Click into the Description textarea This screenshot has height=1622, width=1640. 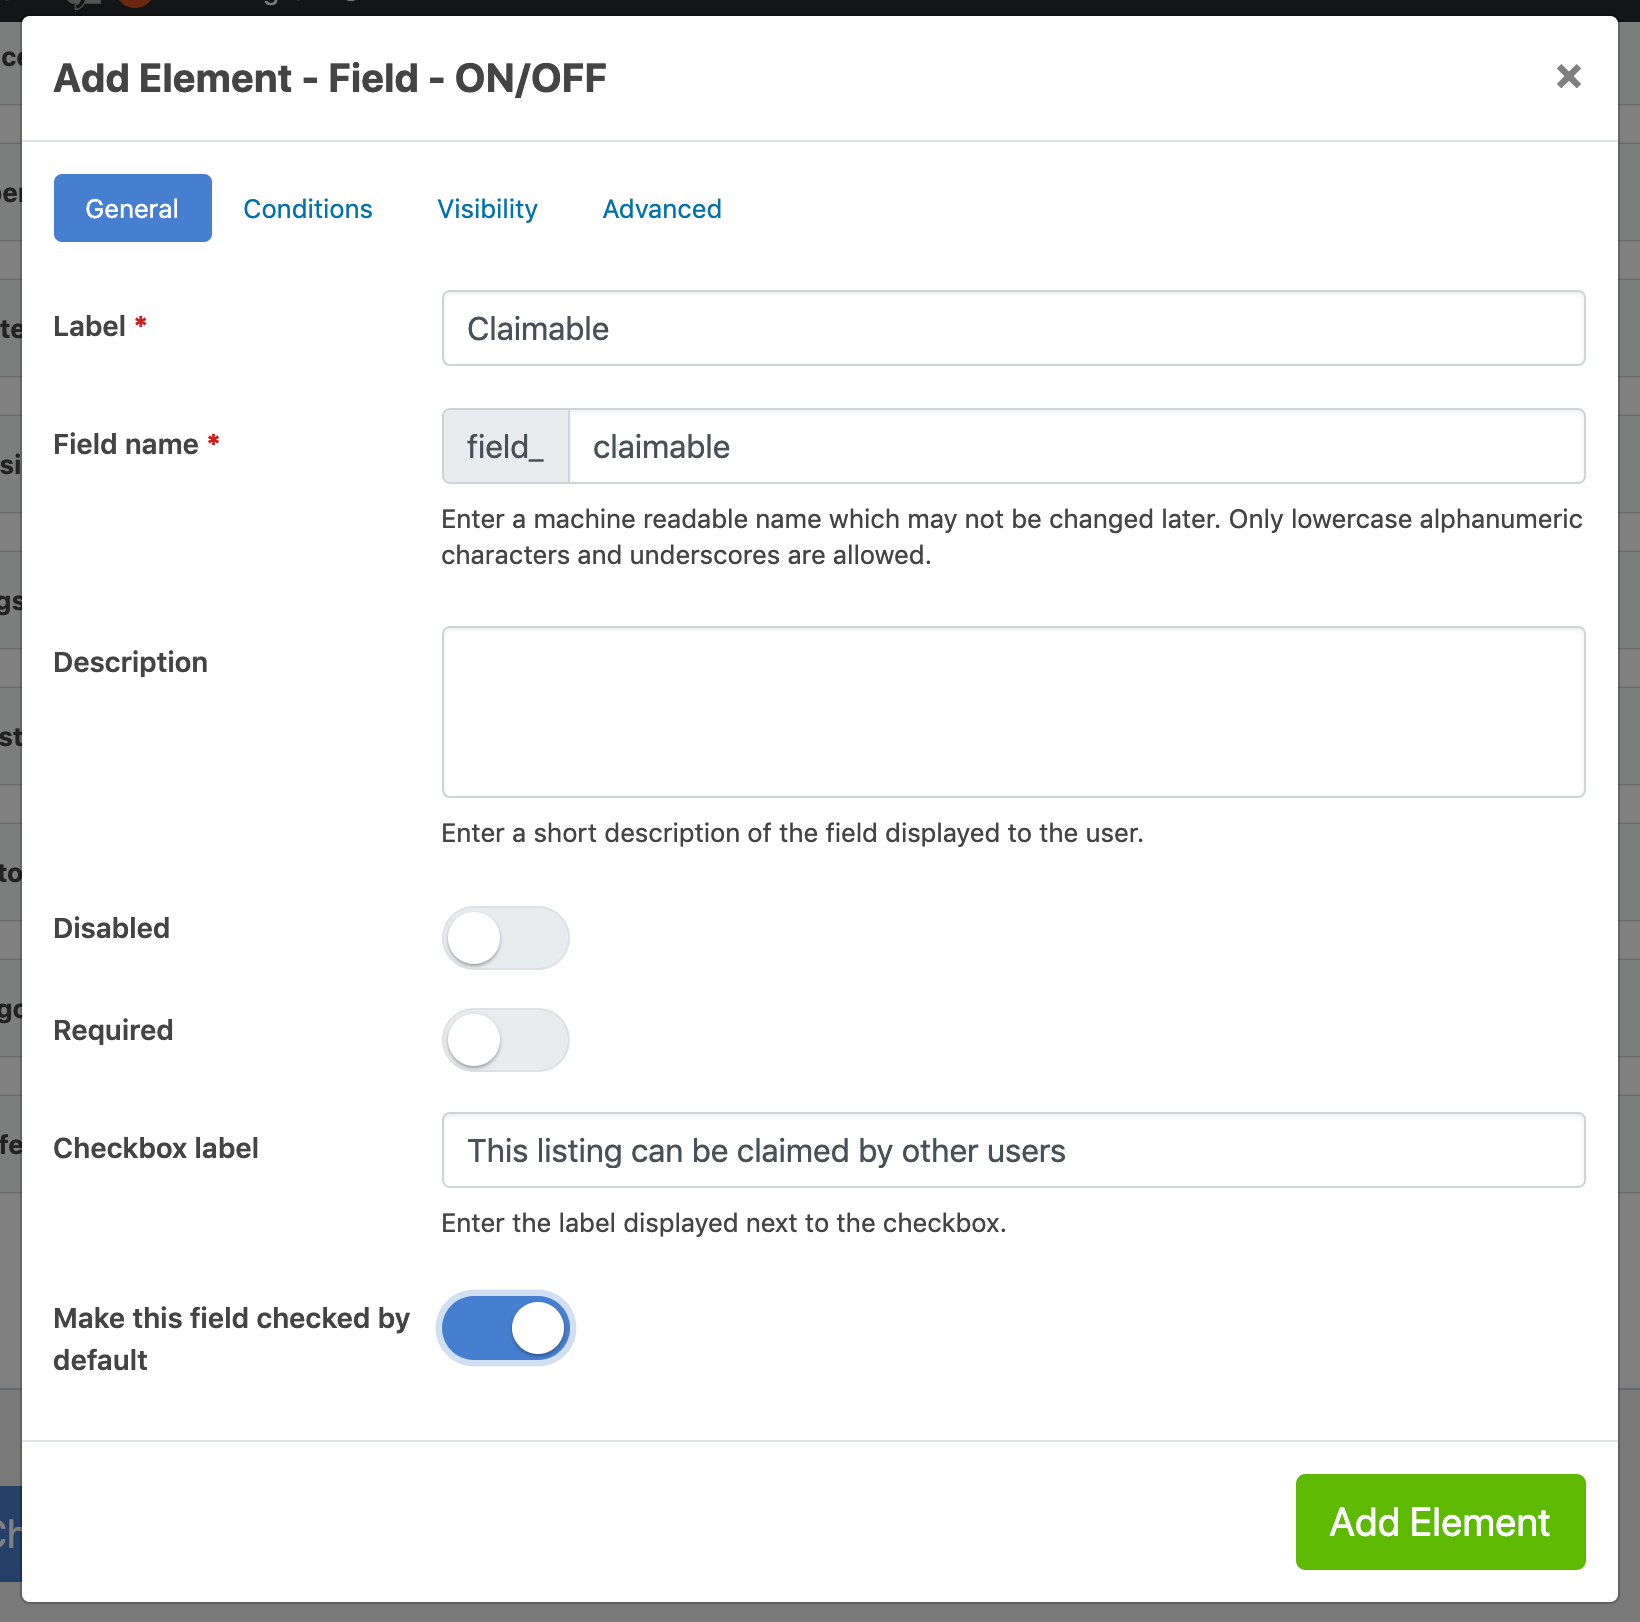(x=1014, y=712)
